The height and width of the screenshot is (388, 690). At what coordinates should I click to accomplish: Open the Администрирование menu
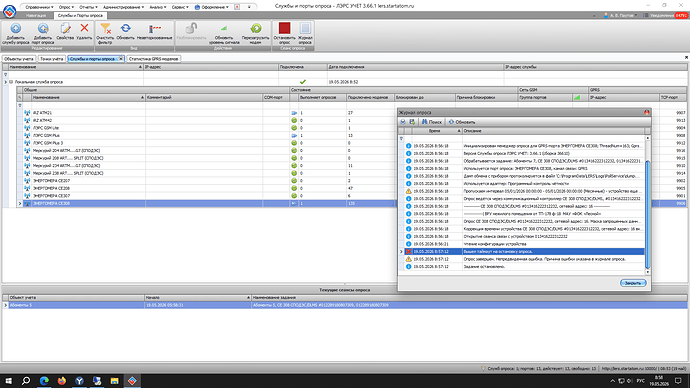(x=123, y=7)
